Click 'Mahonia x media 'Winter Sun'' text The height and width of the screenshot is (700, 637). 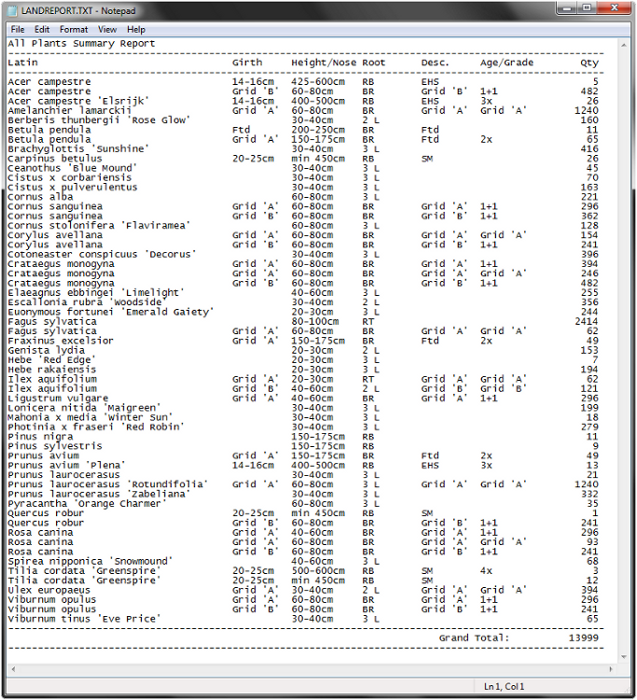coord(90,417)
